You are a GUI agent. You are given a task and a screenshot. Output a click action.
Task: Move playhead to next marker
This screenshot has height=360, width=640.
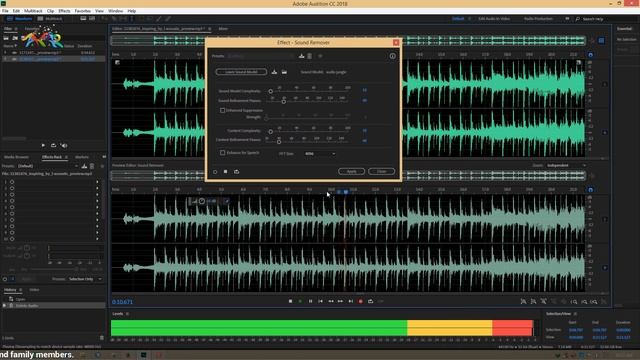[351, 301]
